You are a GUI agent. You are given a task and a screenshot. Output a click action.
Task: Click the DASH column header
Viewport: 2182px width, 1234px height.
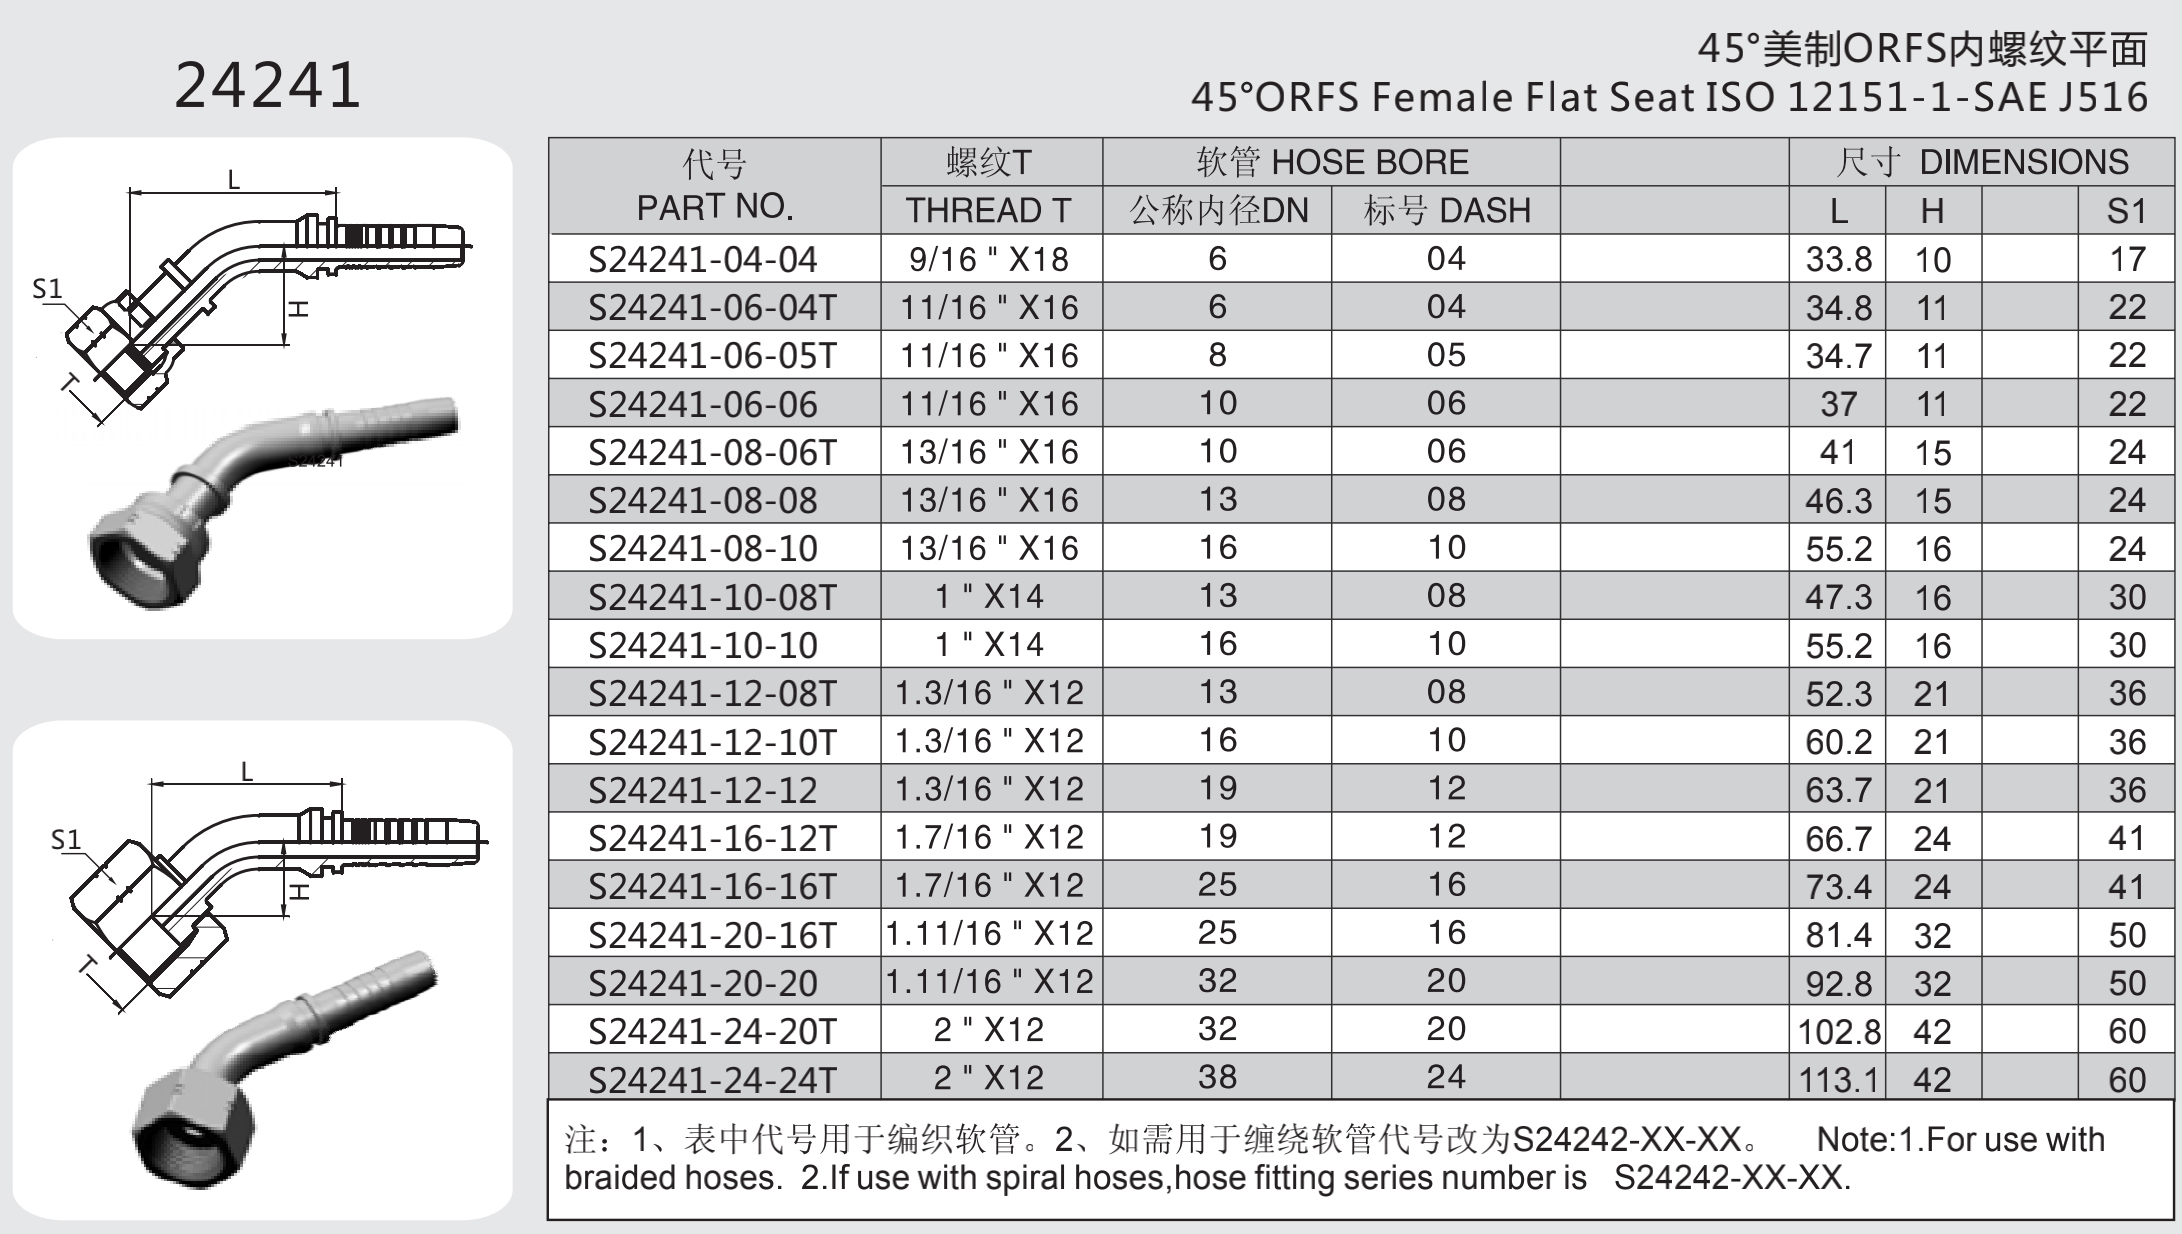click(1446, 210)
